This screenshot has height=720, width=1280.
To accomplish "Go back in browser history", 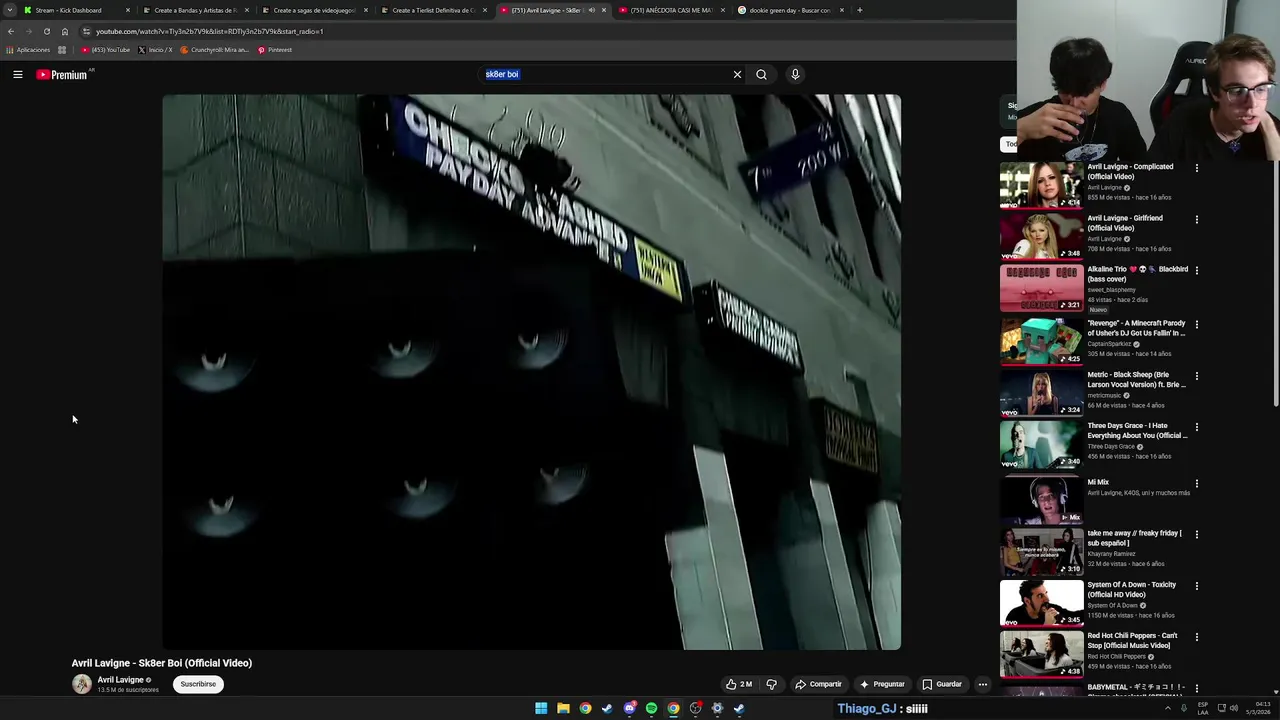I will 11,31.
